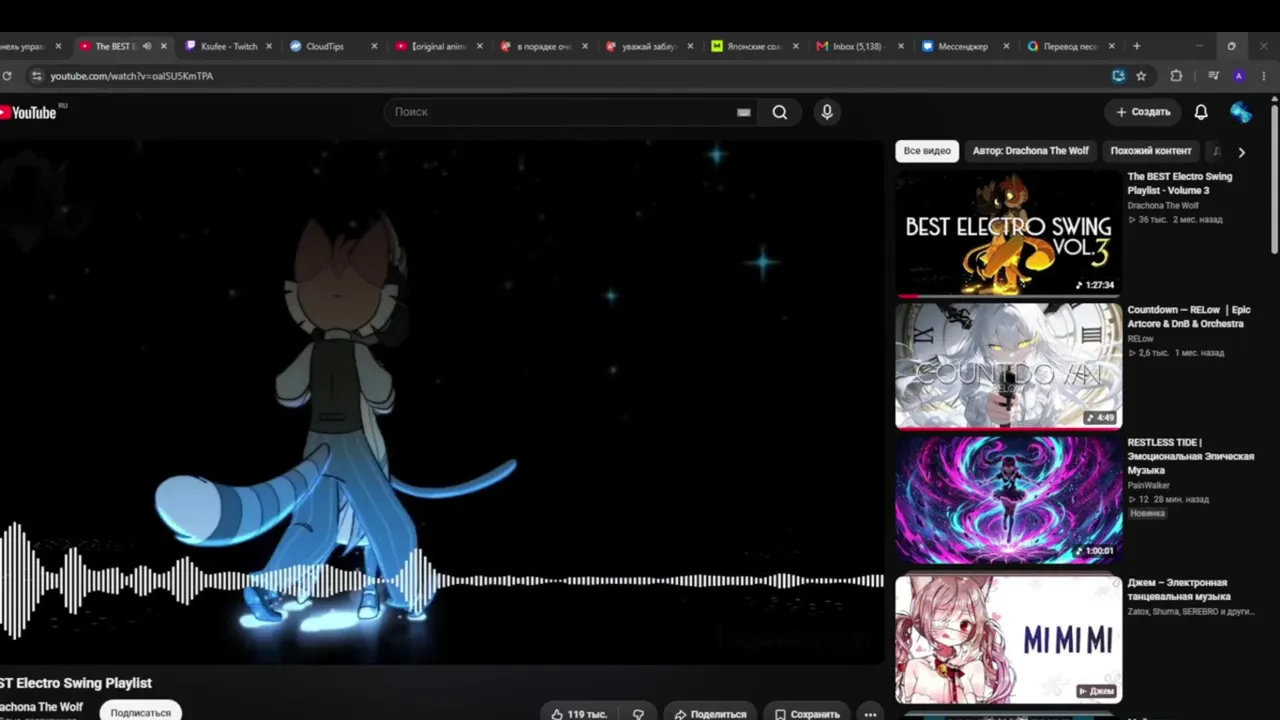
Task: Click the translate page icon in address bar
Action: pyautogui.click(x=1118, y=76)
